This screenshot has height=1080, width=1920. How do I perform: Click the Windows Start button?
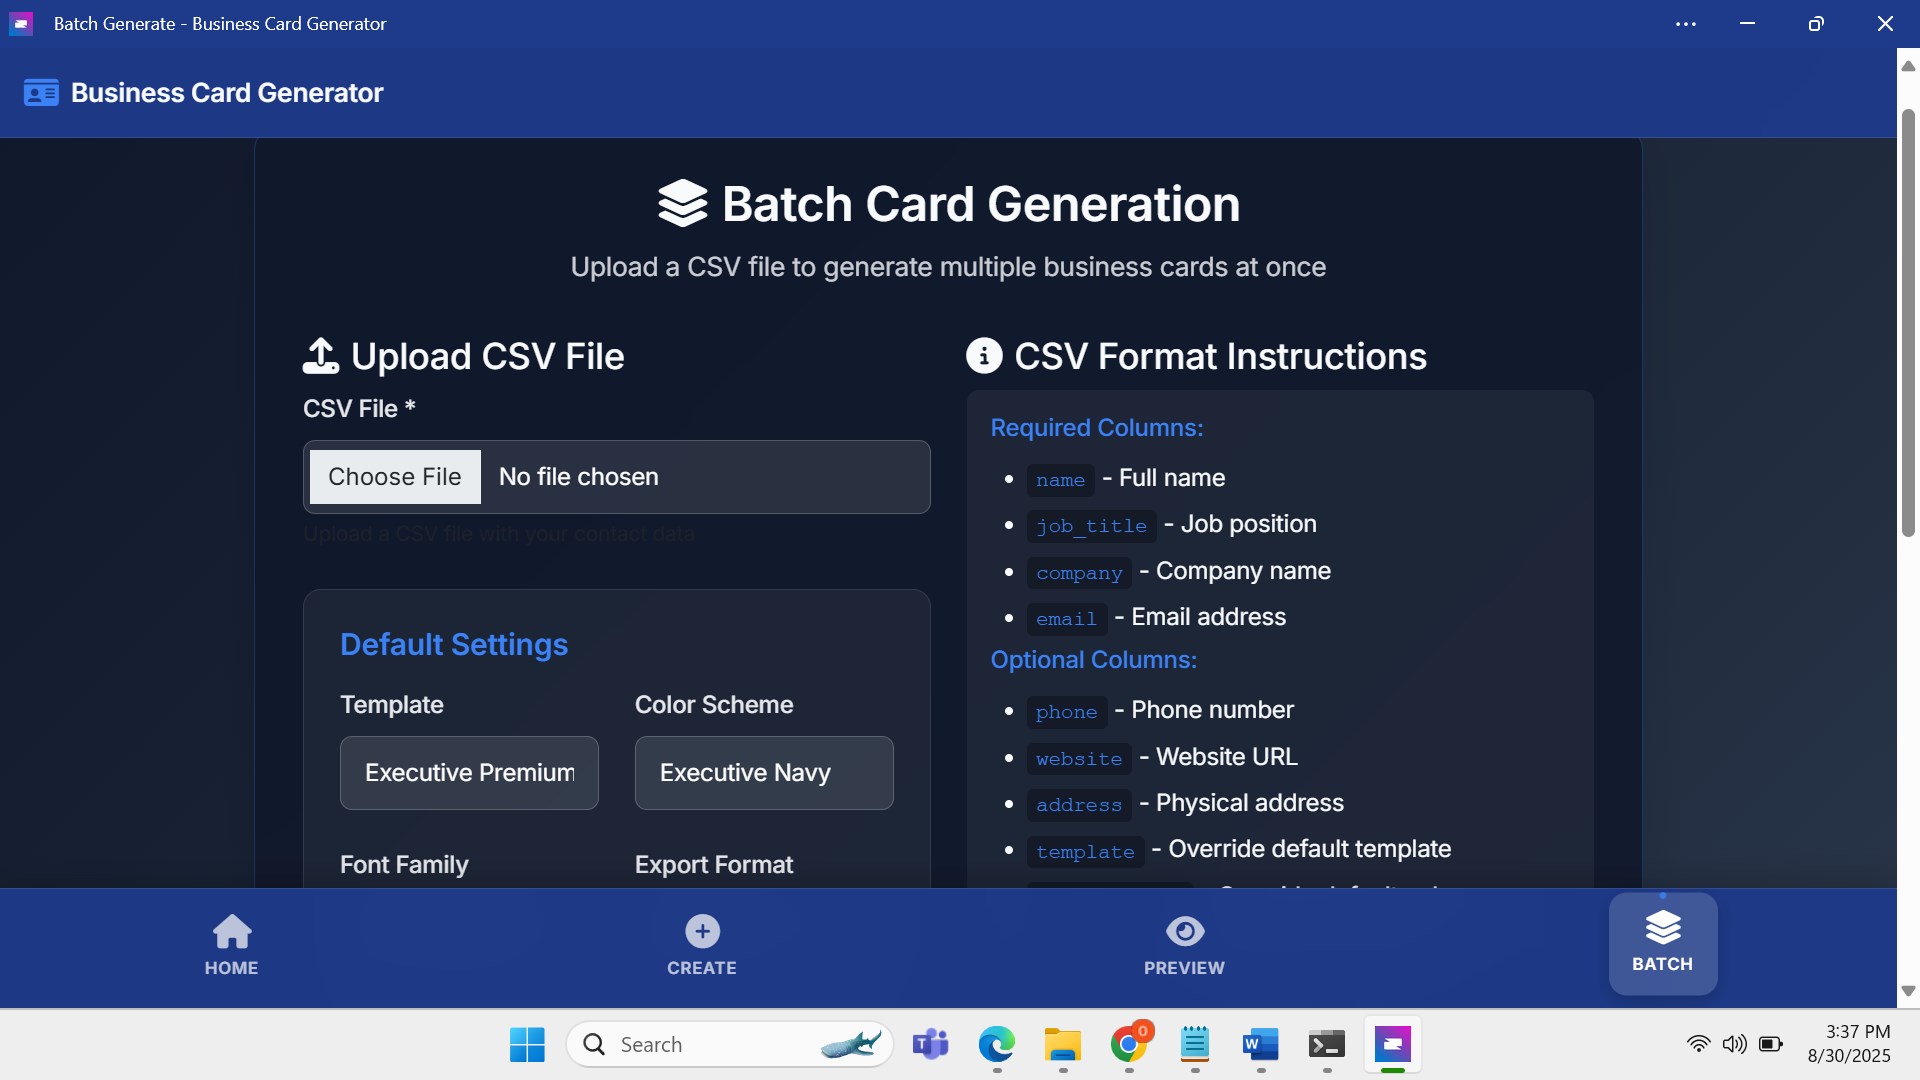527,1045
